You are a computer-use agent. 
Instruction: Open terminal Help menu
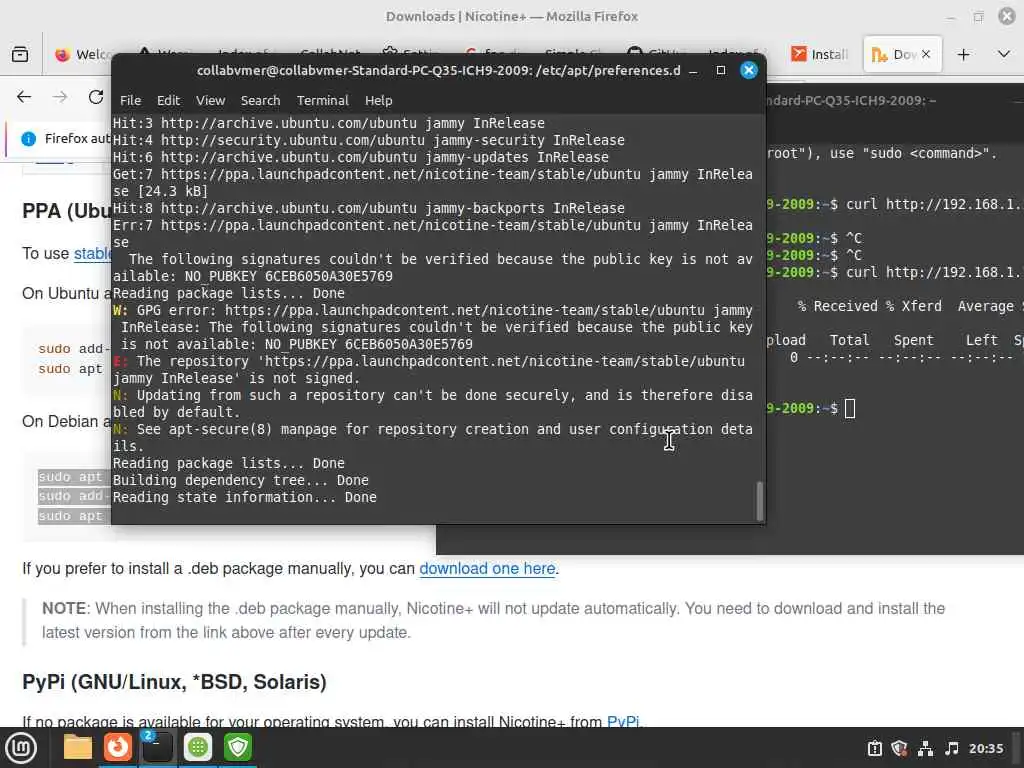point(378,101)
